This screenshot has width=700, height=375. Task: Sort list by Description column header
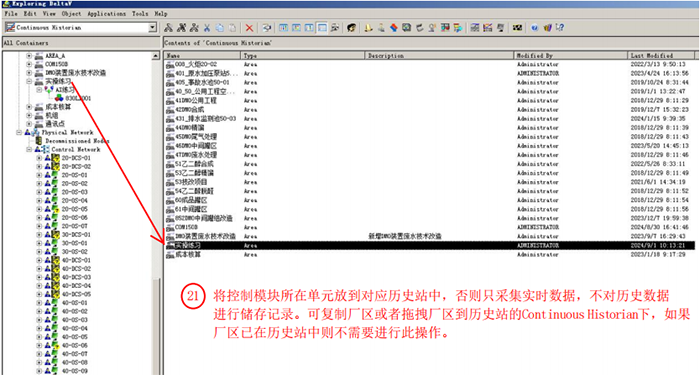coord(440,56)
